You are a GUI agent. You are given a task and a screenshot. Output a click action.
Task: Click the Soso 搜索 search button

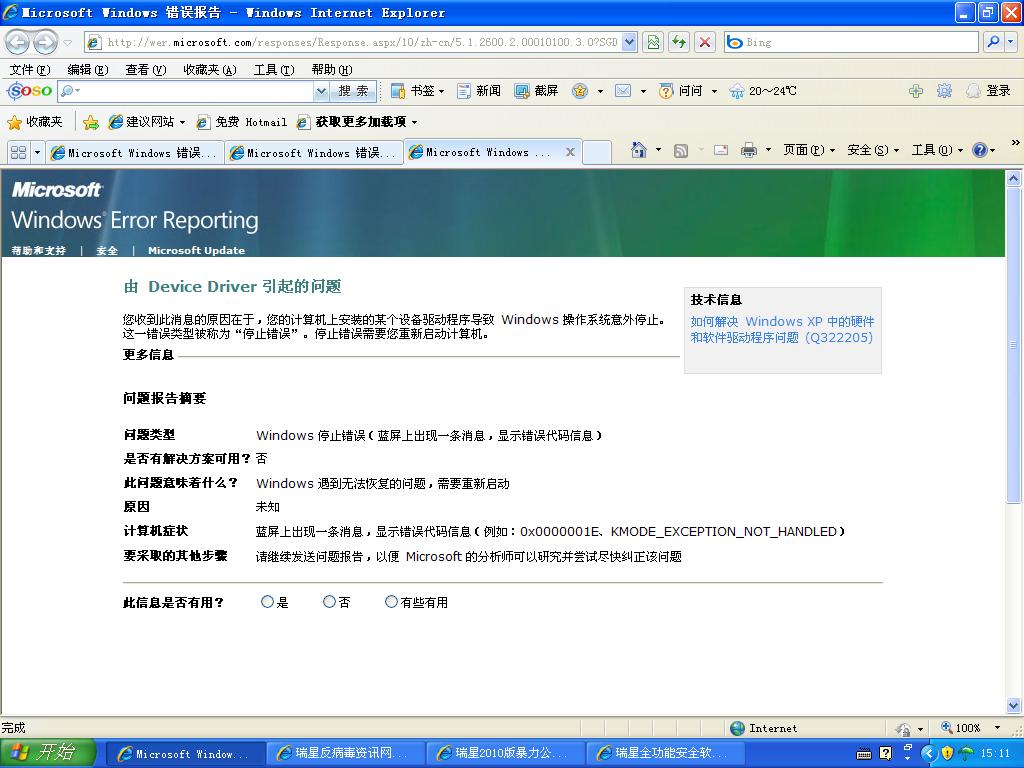click(353, 91)
